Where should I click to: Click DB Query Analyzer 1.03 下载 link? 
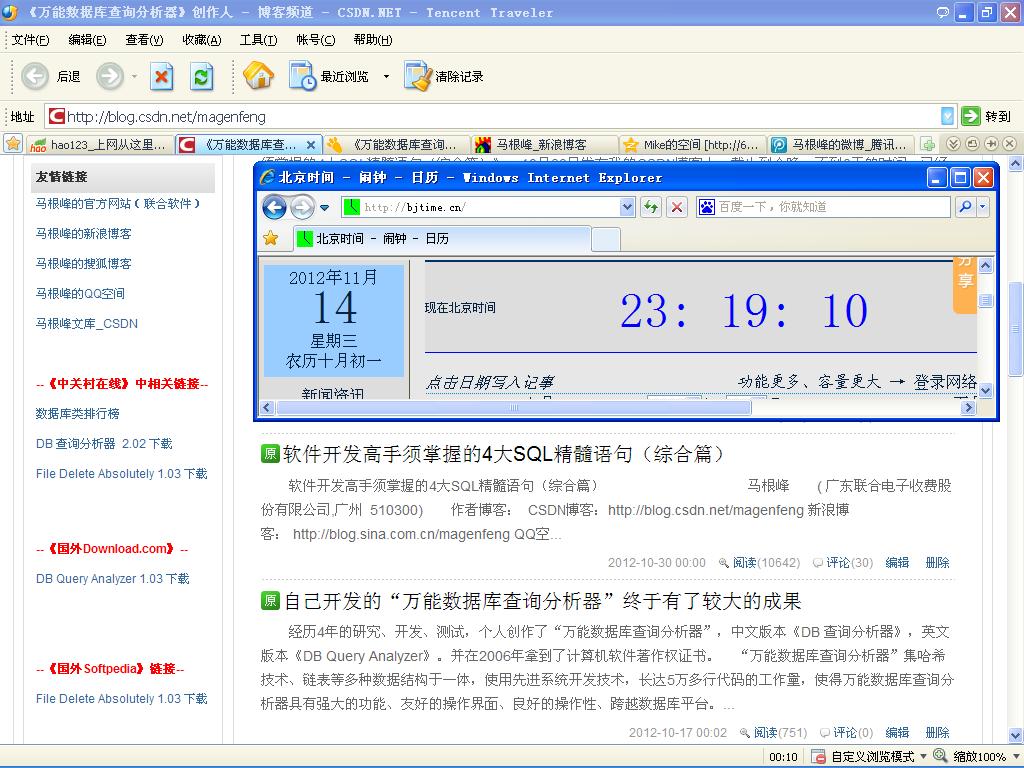coord(112,579)
